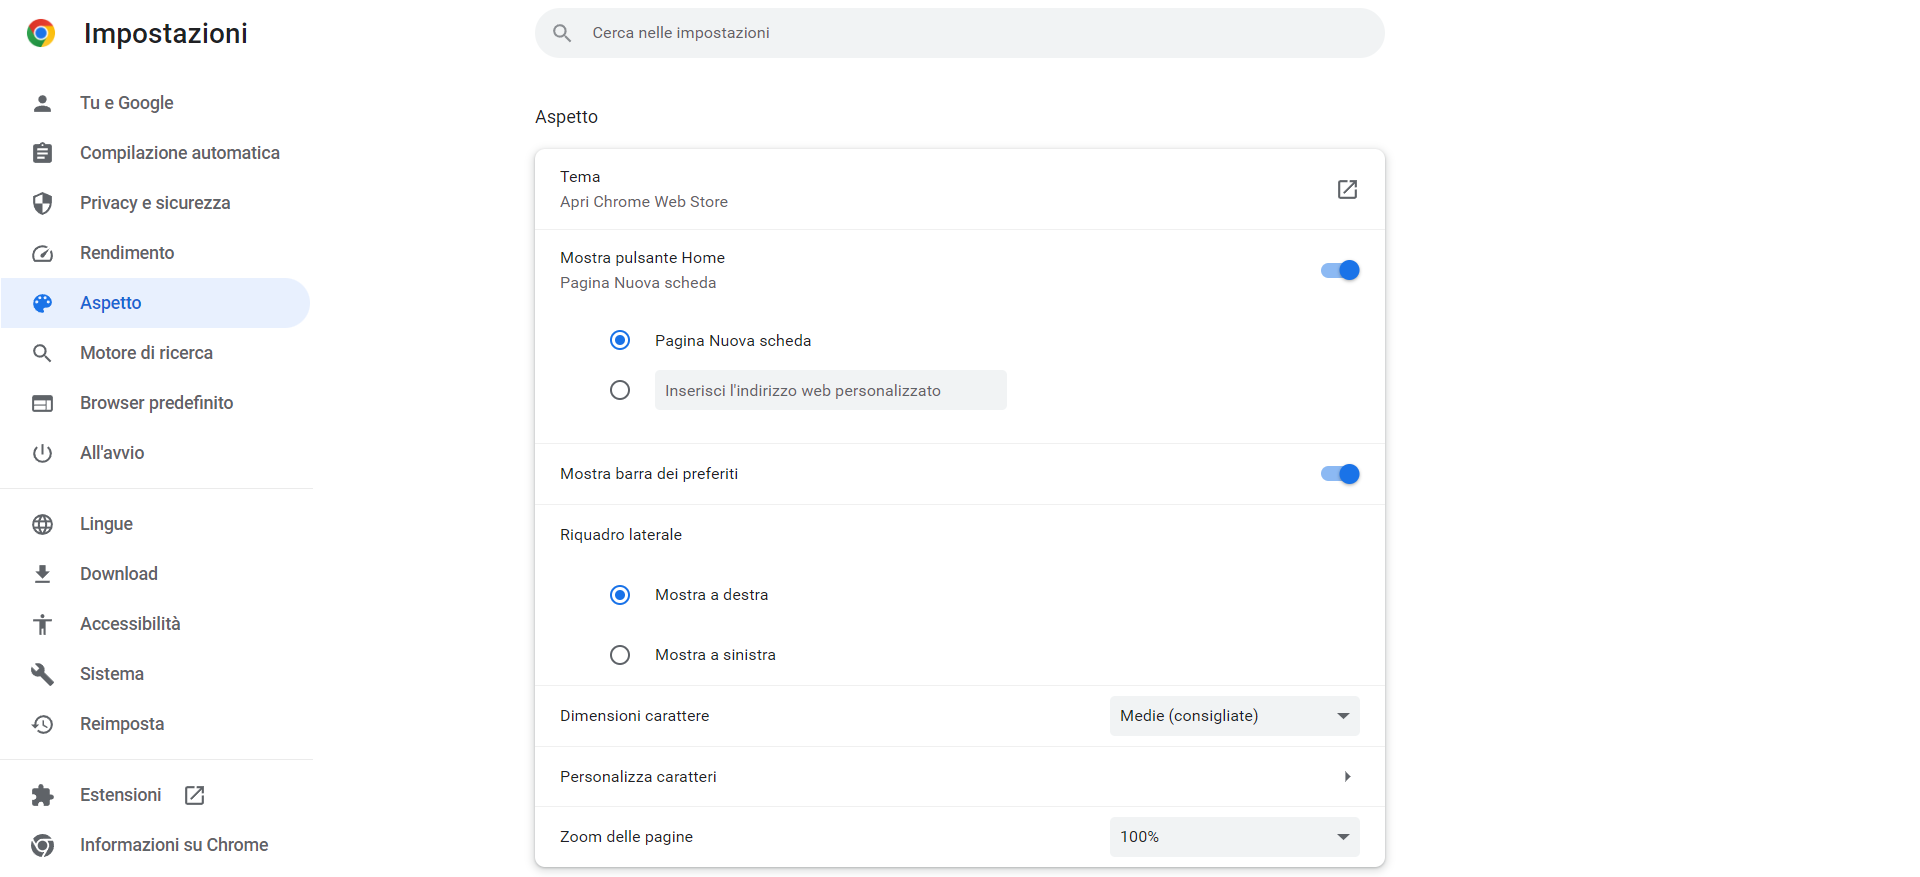
Task: Click the Chrome logo icon
Action: [41, 33]
